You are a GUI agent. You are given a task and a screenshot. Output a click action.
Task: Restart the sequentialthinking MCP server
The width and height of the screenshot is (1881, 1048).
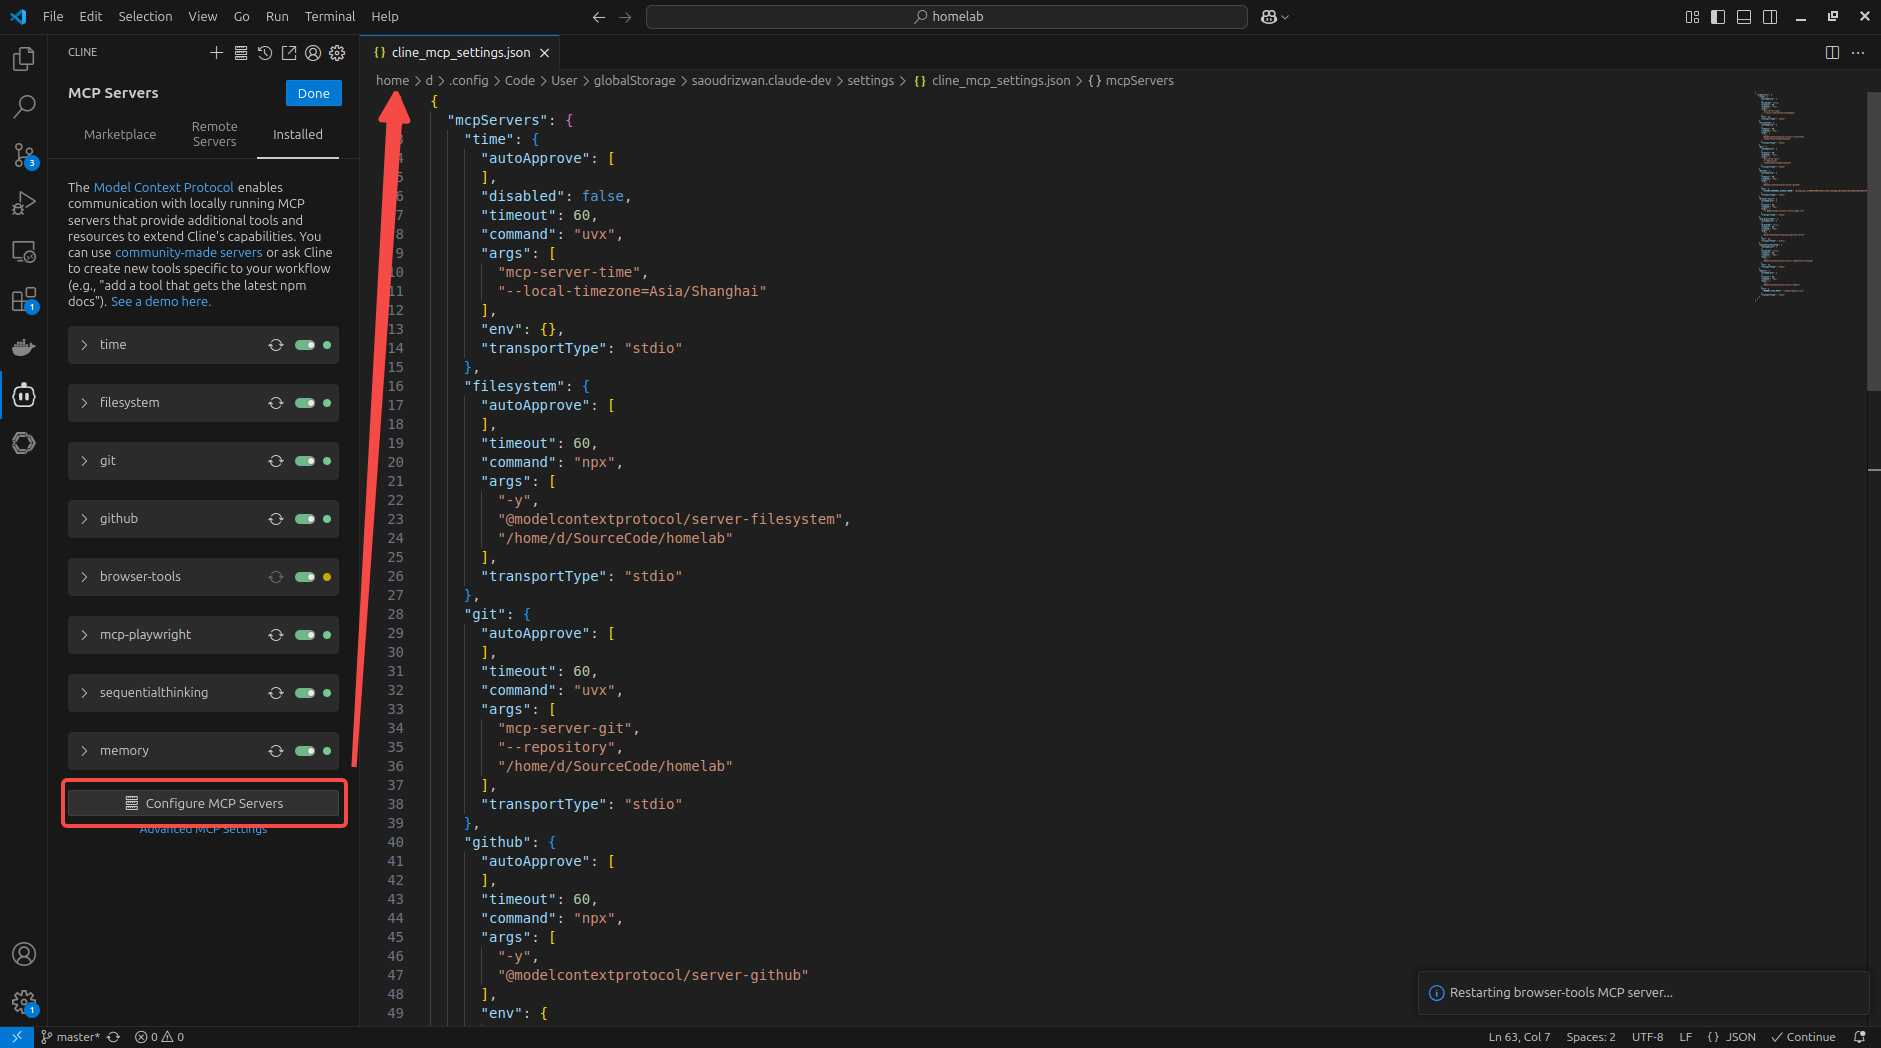pyautogui.click(x=276, y=693)
